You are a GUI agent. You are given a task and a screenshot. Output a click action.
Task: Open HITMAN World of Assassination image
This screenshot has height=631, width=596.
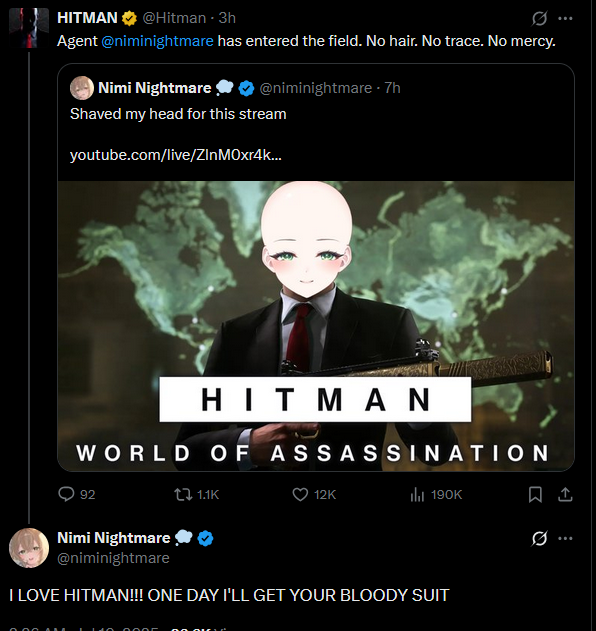[316, 326]
